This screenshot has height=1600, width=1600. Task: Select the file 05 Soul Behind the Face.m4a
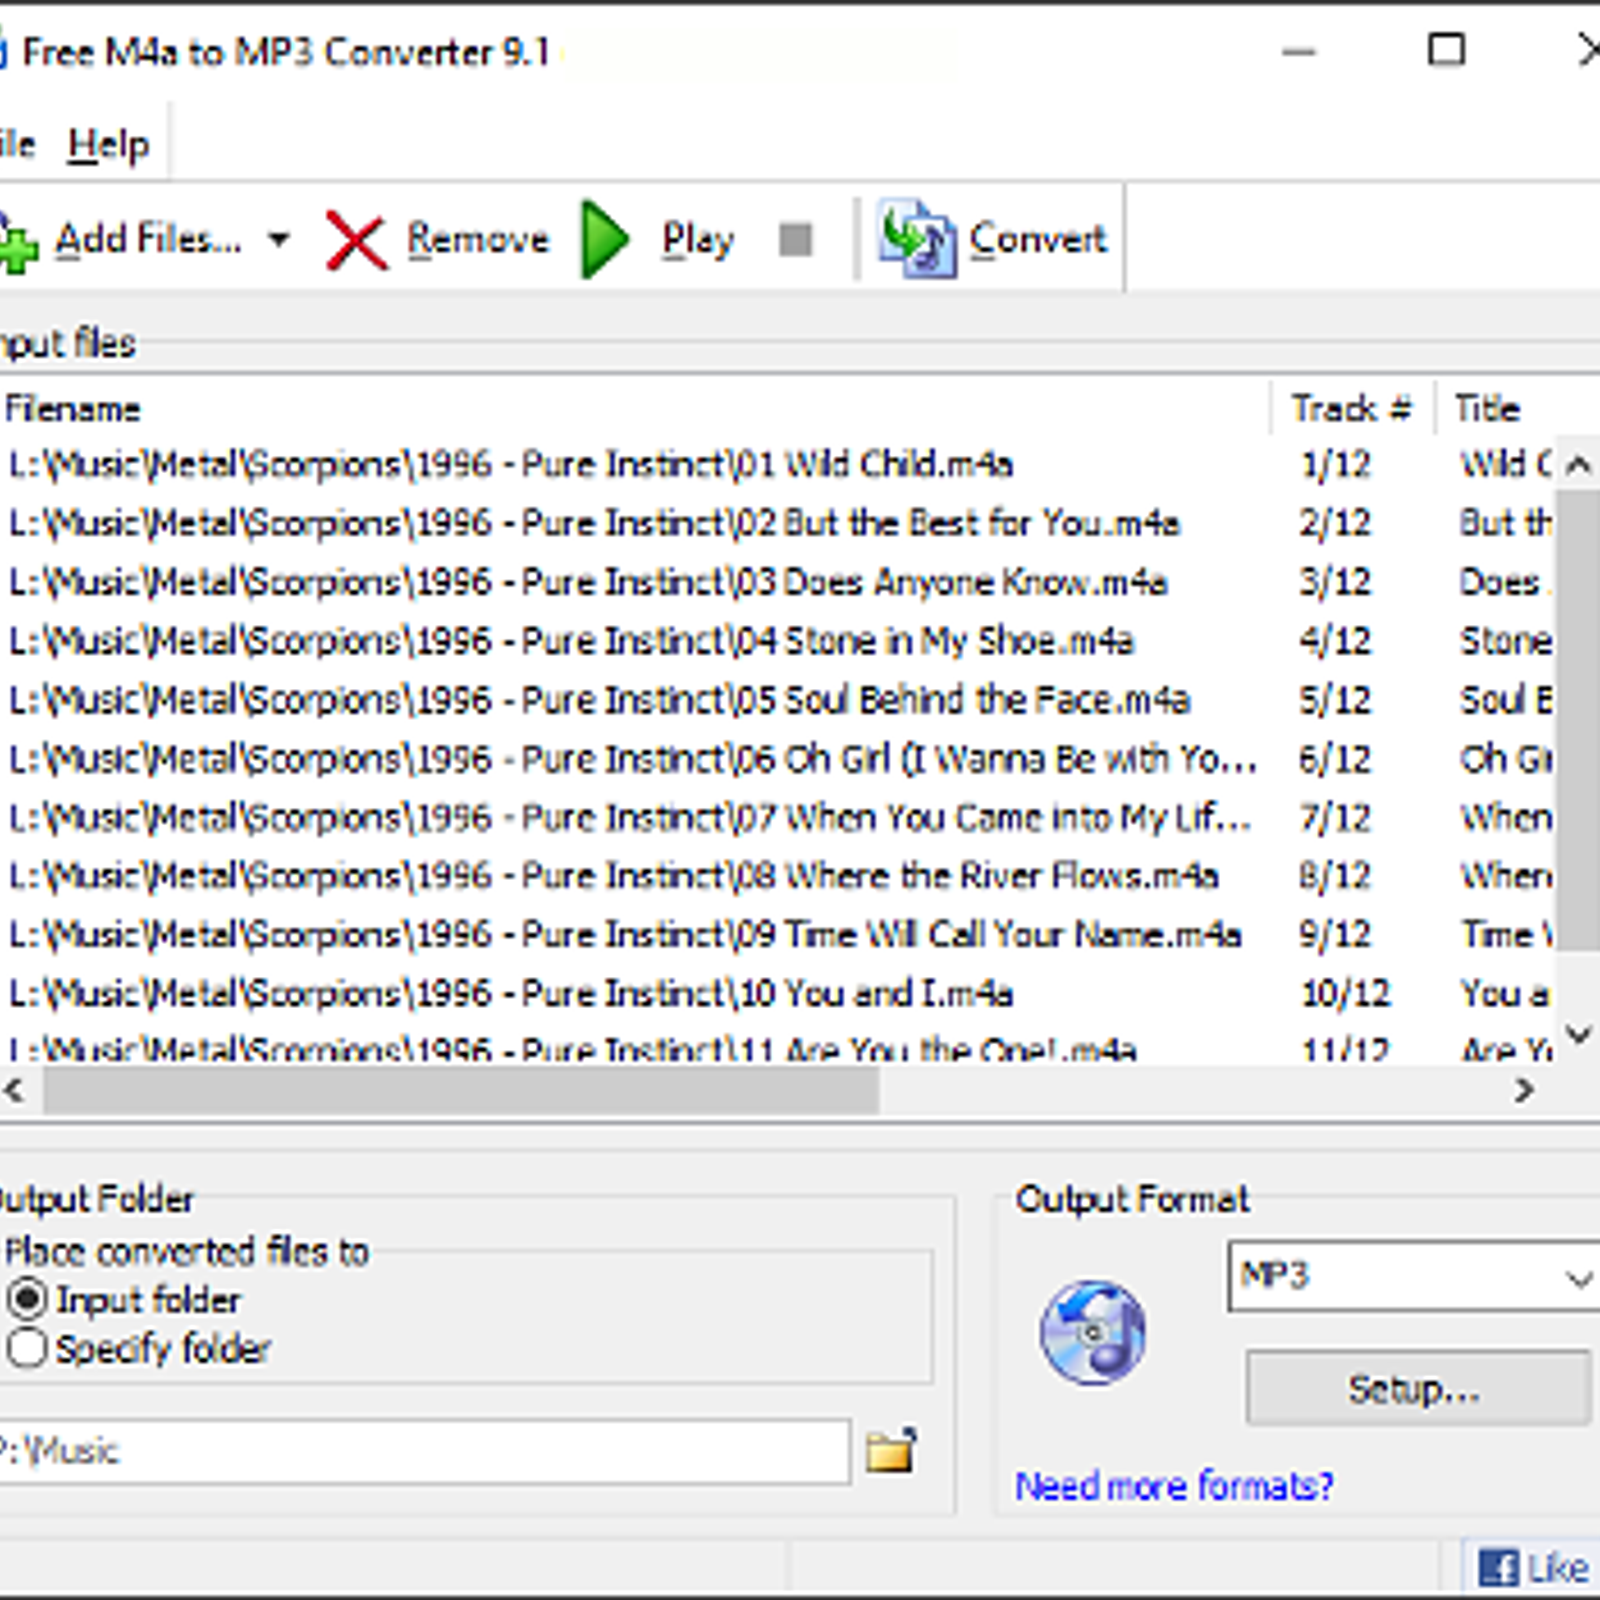coord(599,701)
